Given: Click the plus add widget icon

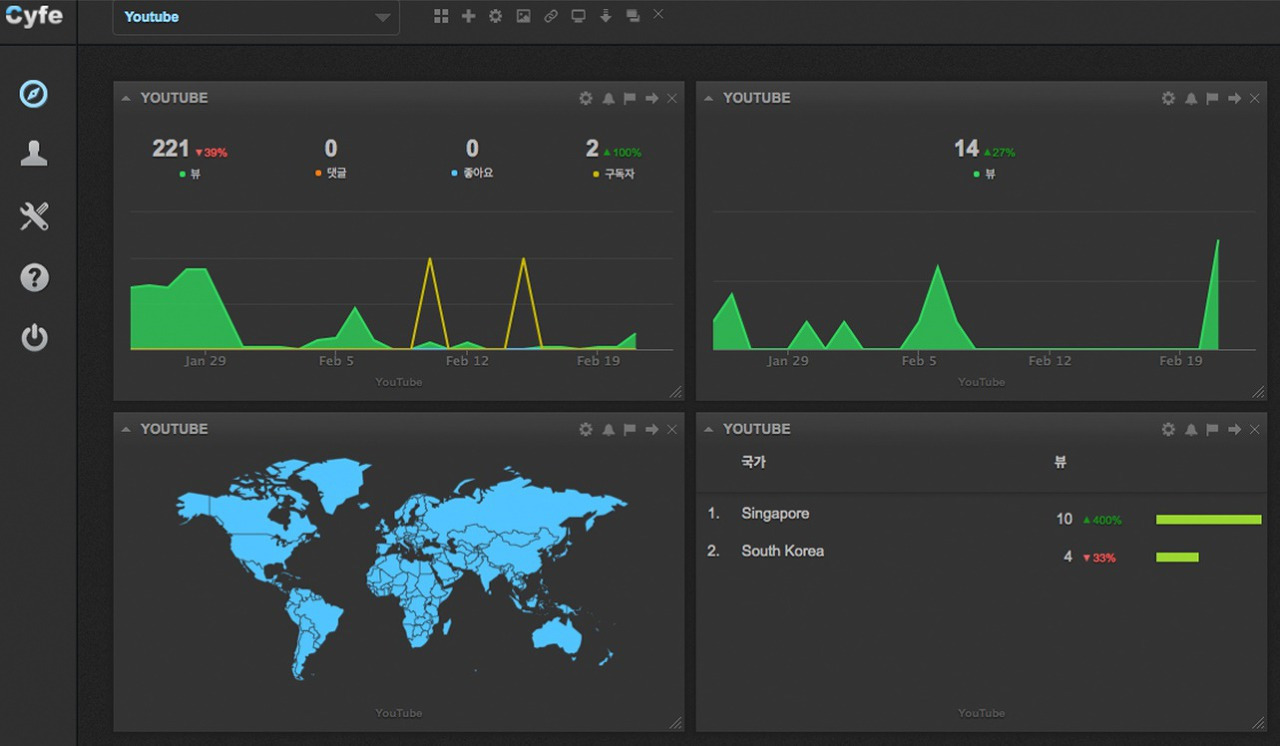Looking at the screenshot, I should [468, 16].
